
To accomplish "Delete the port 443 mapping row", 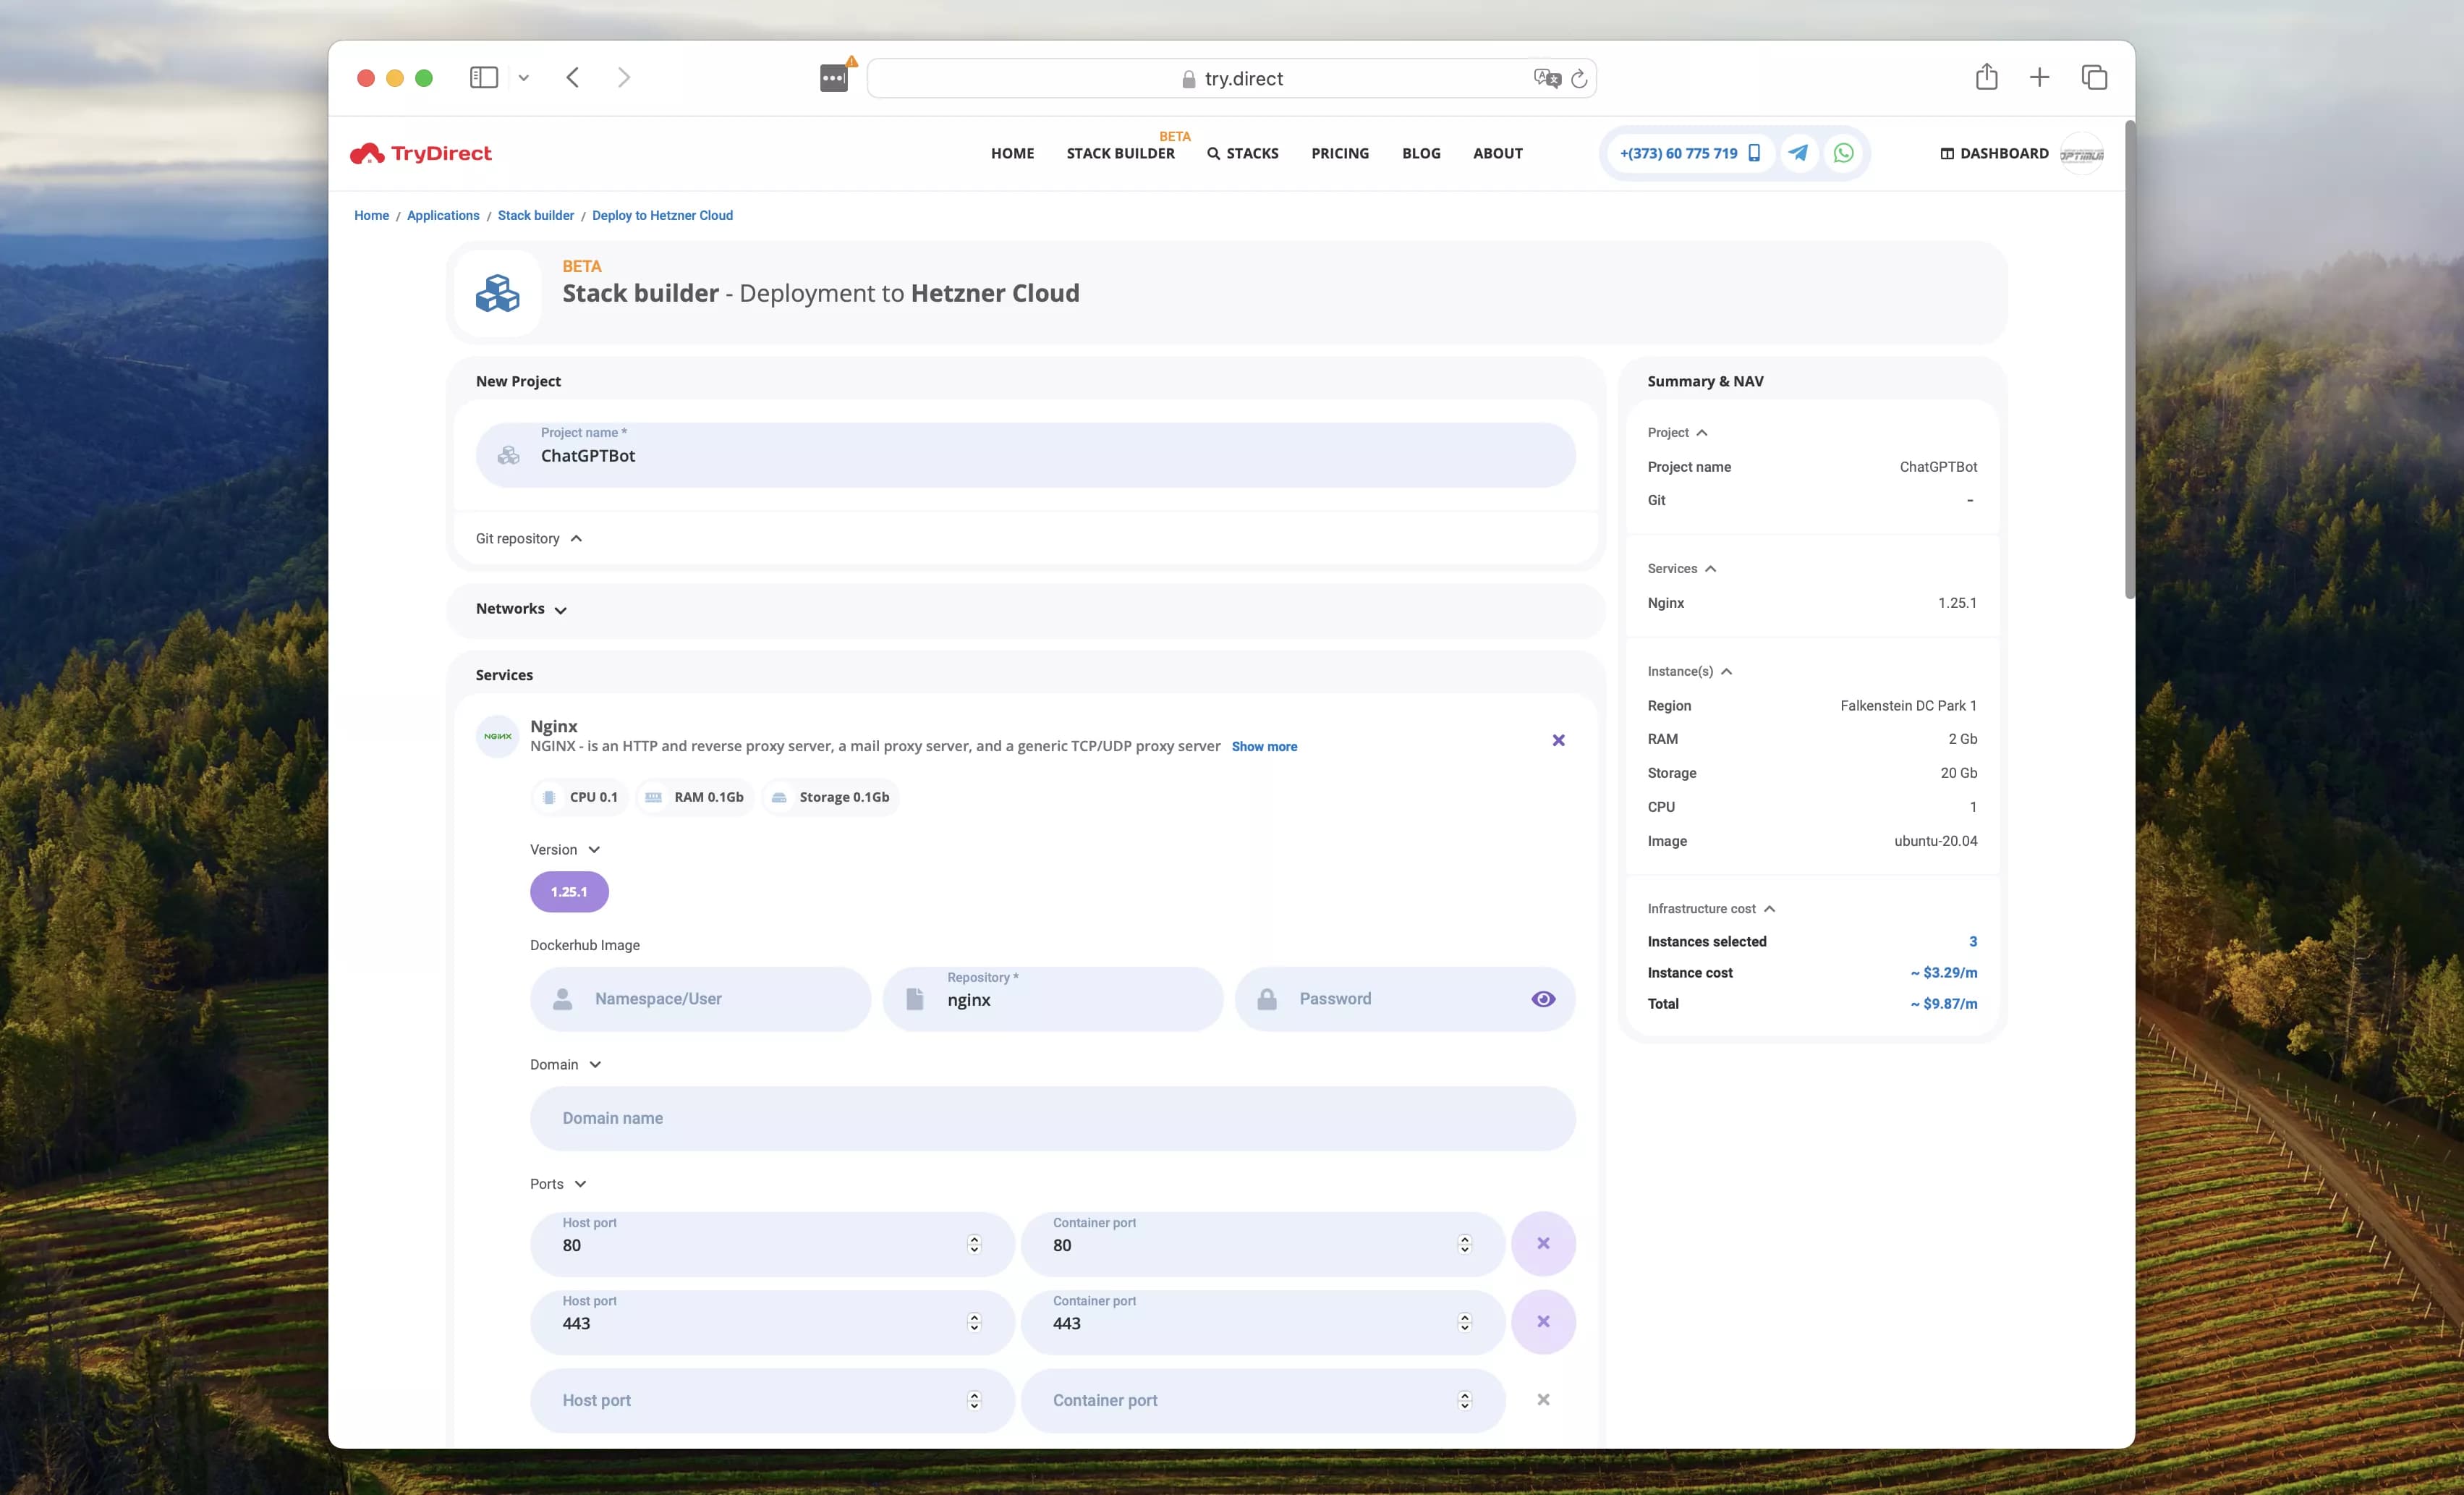I will (1543, 1321).
